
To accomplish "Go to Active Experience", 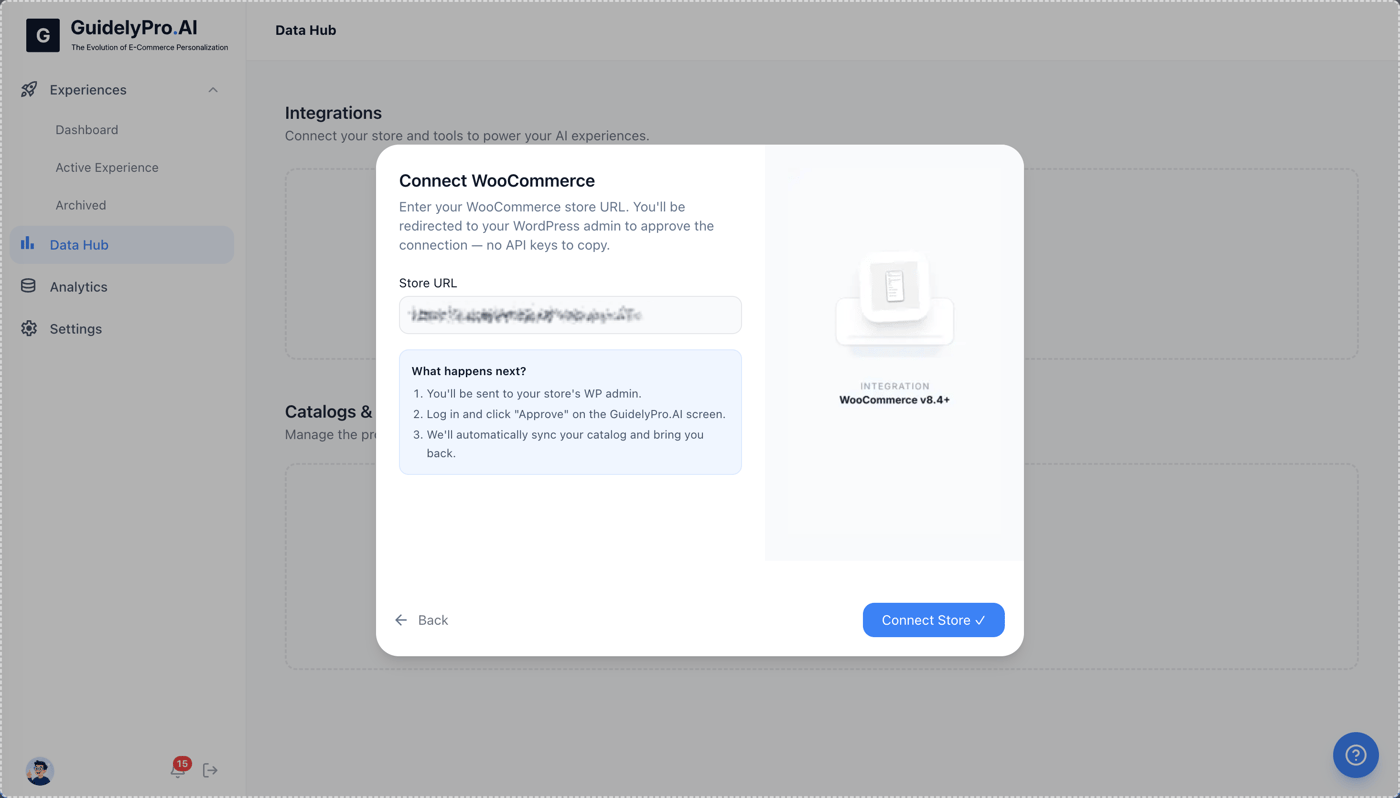I will 107,167.
